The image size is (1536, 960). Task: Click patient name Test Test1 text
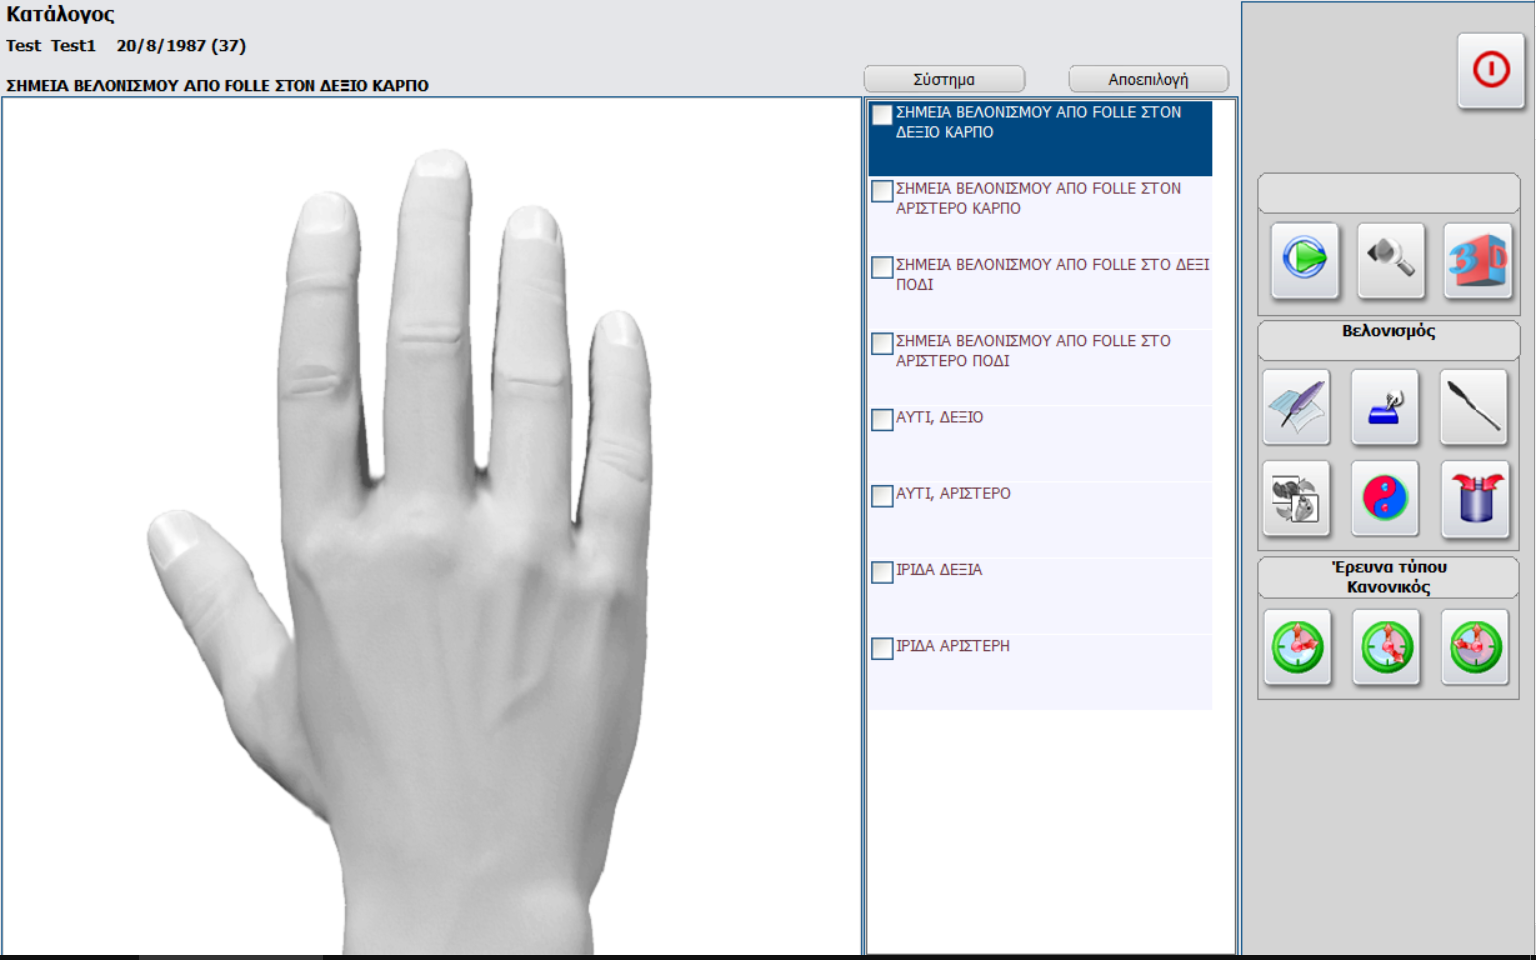point(51,46)
